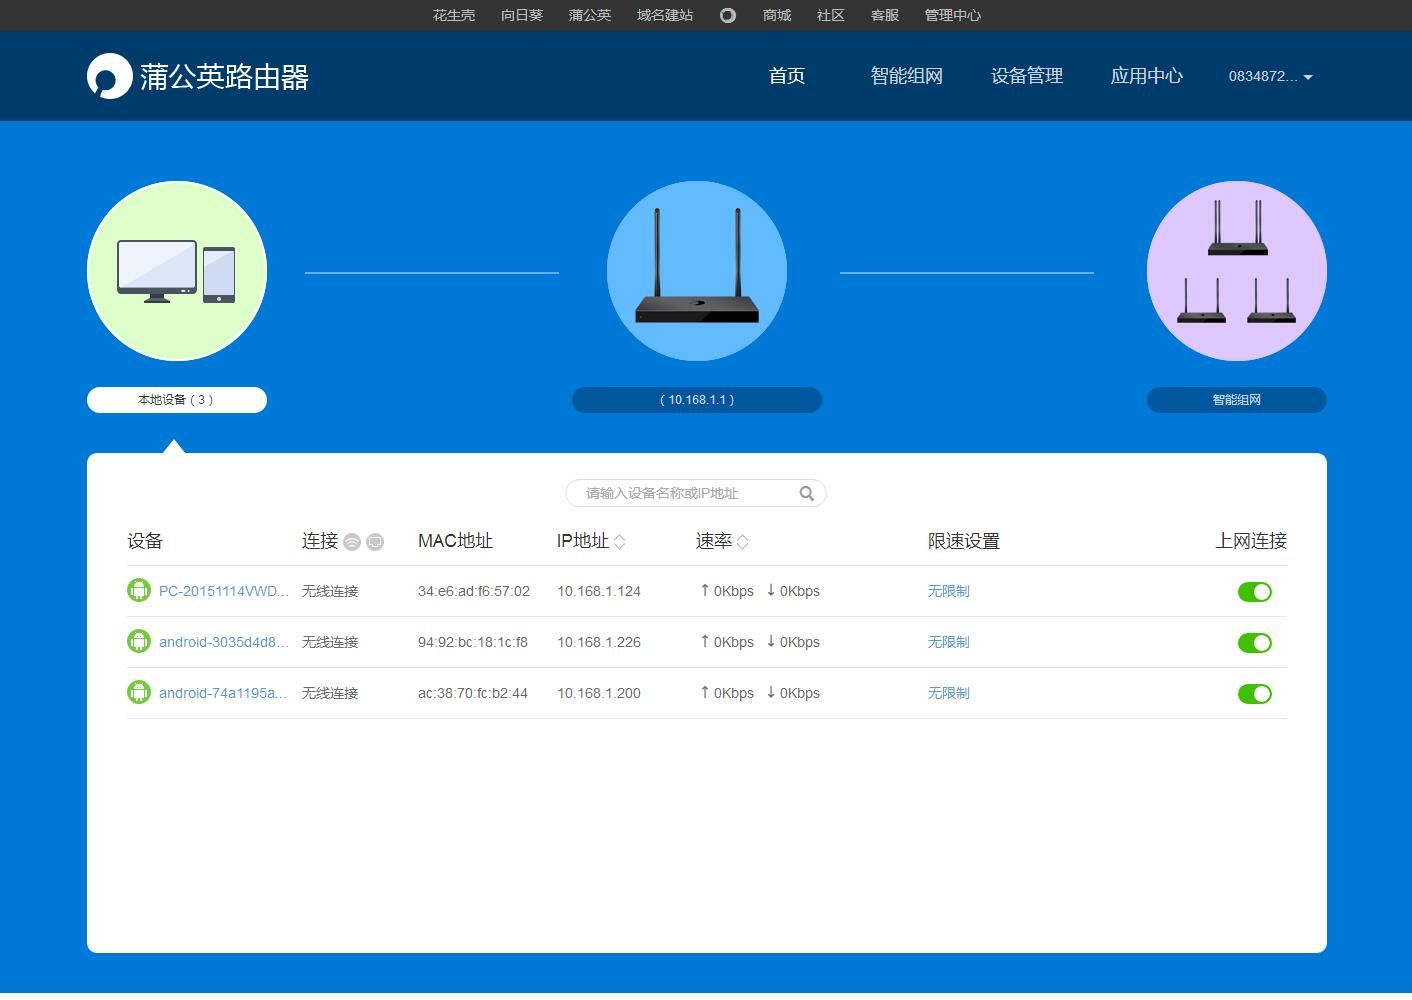Screen dimensions: 1412x1000
Task: Click MAC address ac:38:70:fc:b2:44
Action: coord(473,693)
